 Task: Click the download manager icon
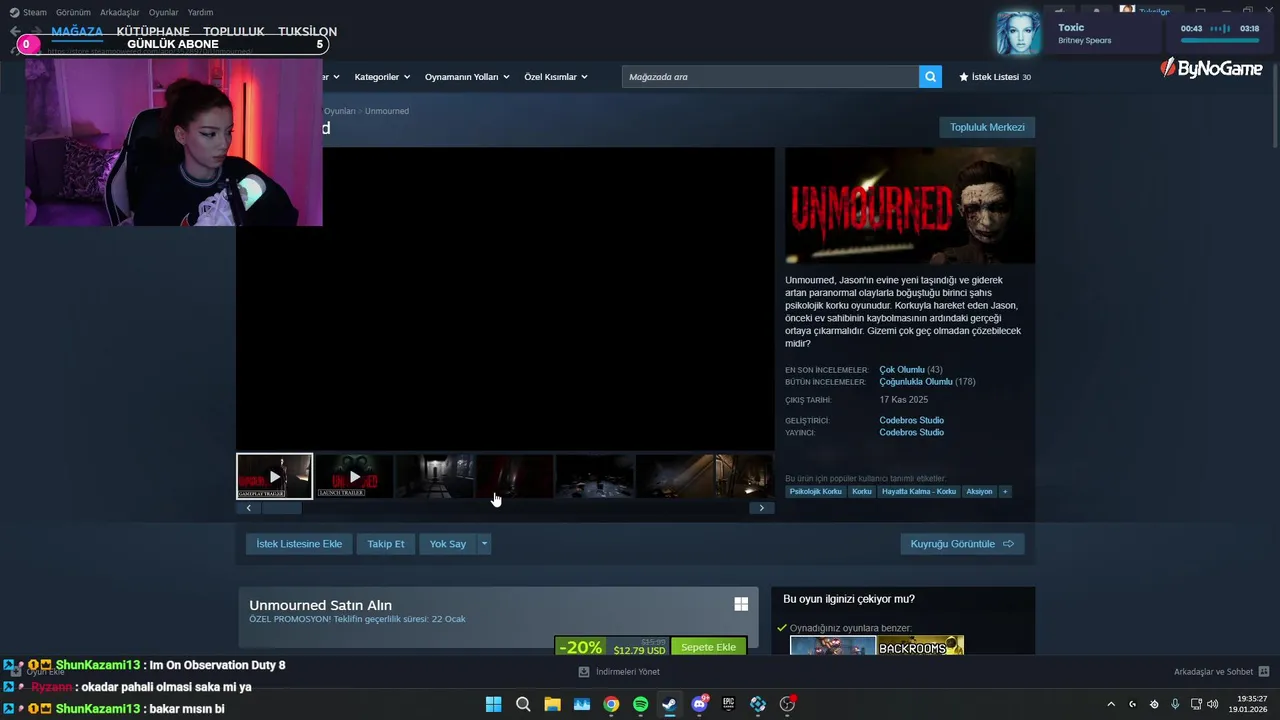click(x=584, y=672)
